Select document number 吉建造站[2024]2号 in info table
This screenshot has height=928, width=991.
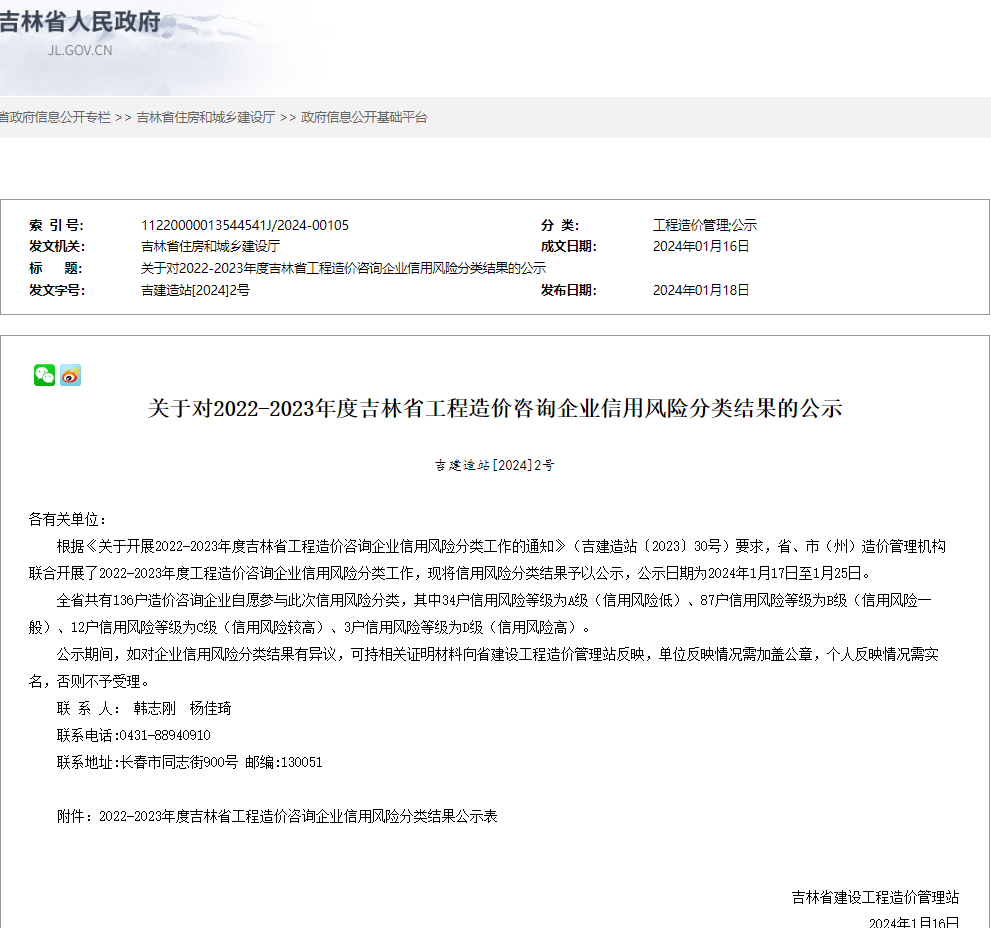(x=195, y=290)
